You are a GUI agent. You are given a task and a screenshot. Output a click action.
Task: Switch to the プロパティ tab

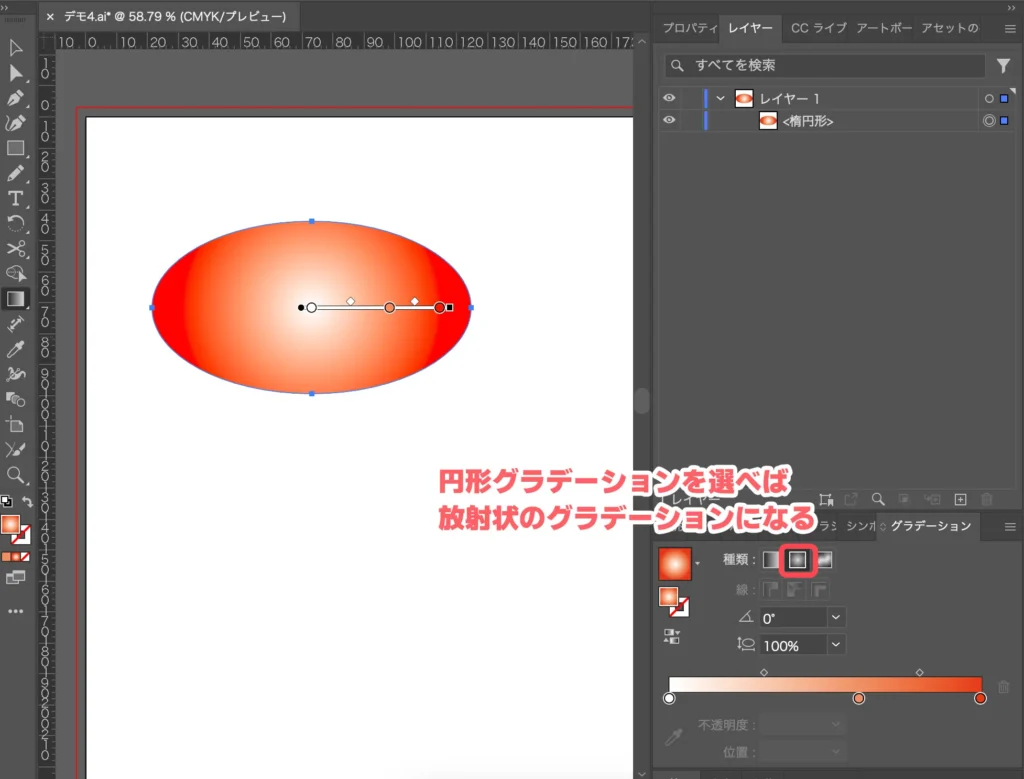click(688, 28)
